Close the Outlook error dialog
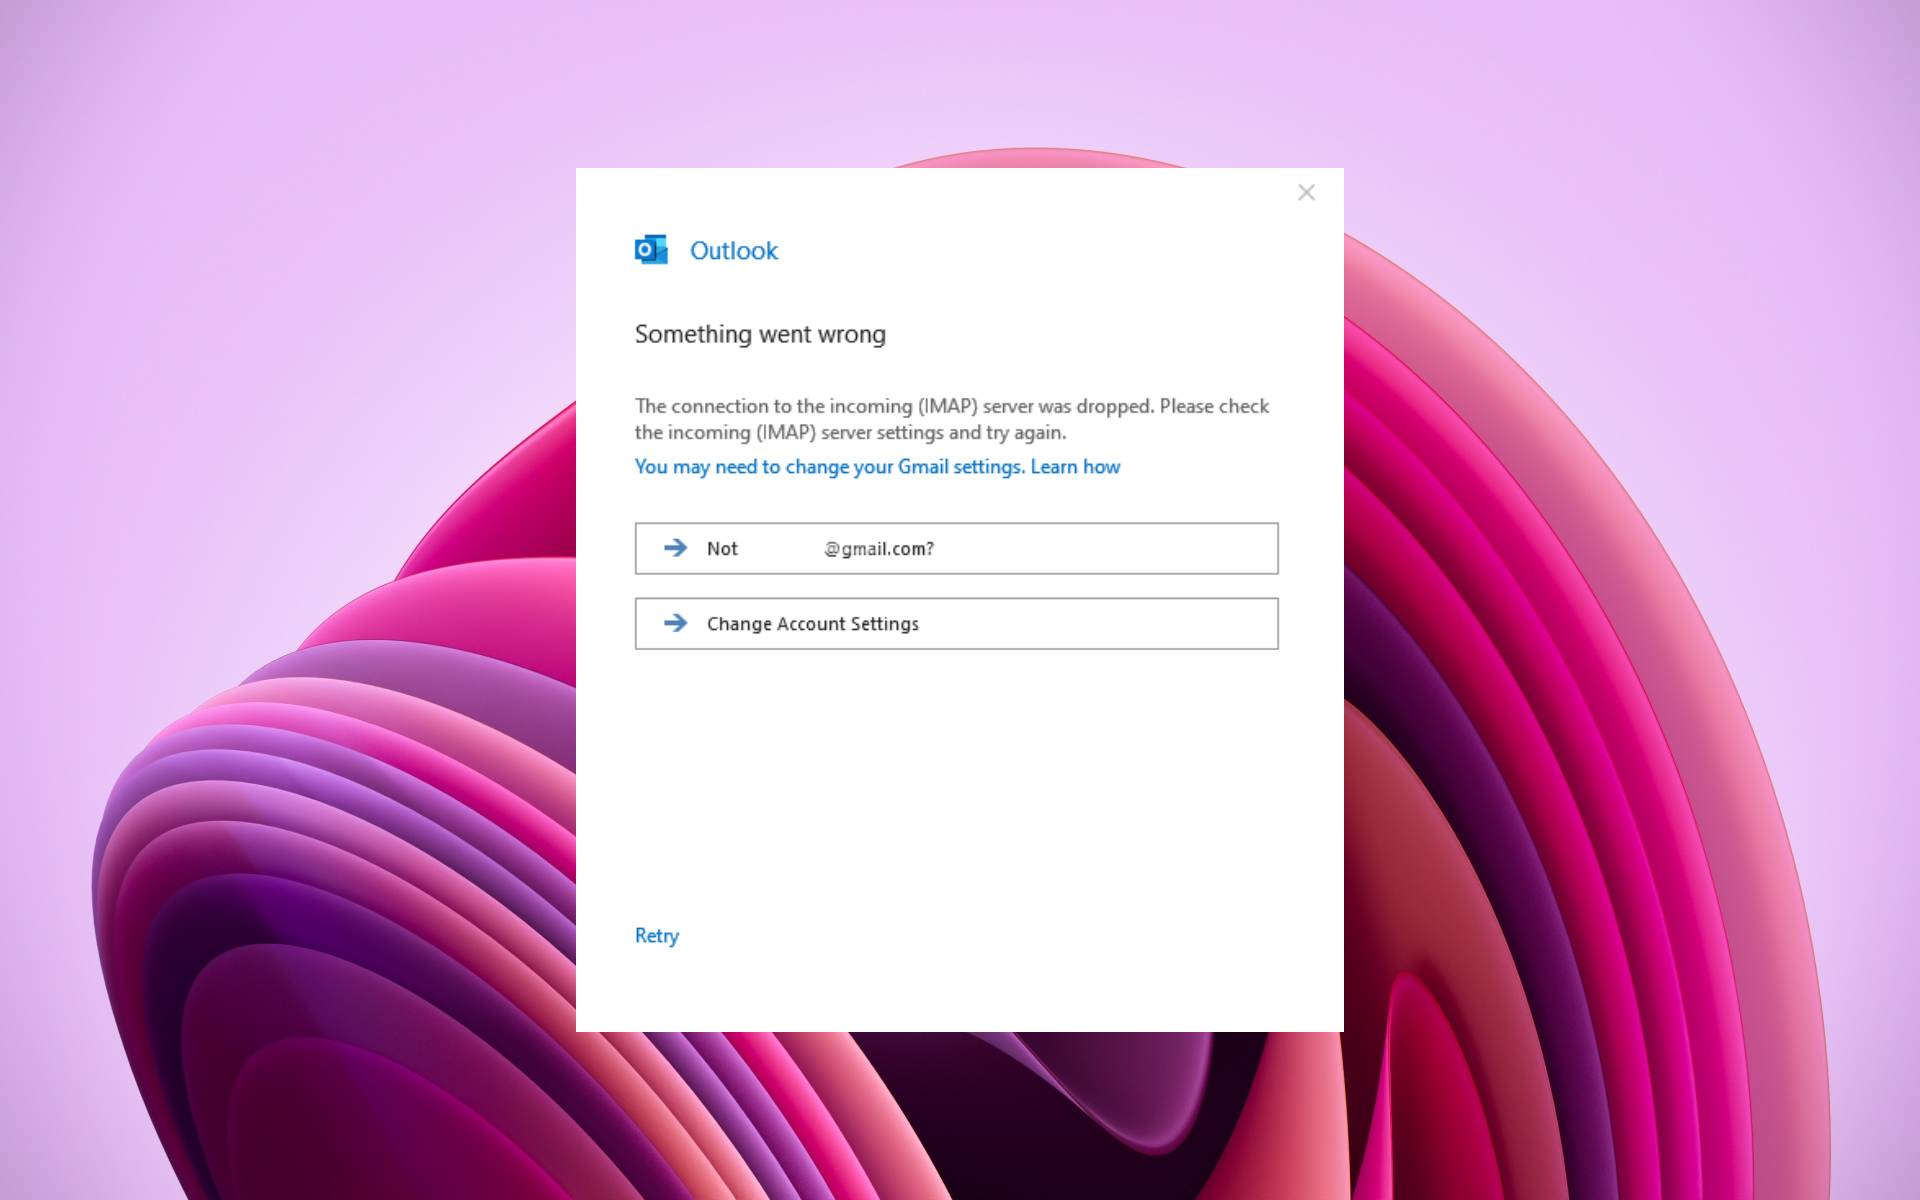Screen dimensions: 1920x1200 (x=1306, y=192)
